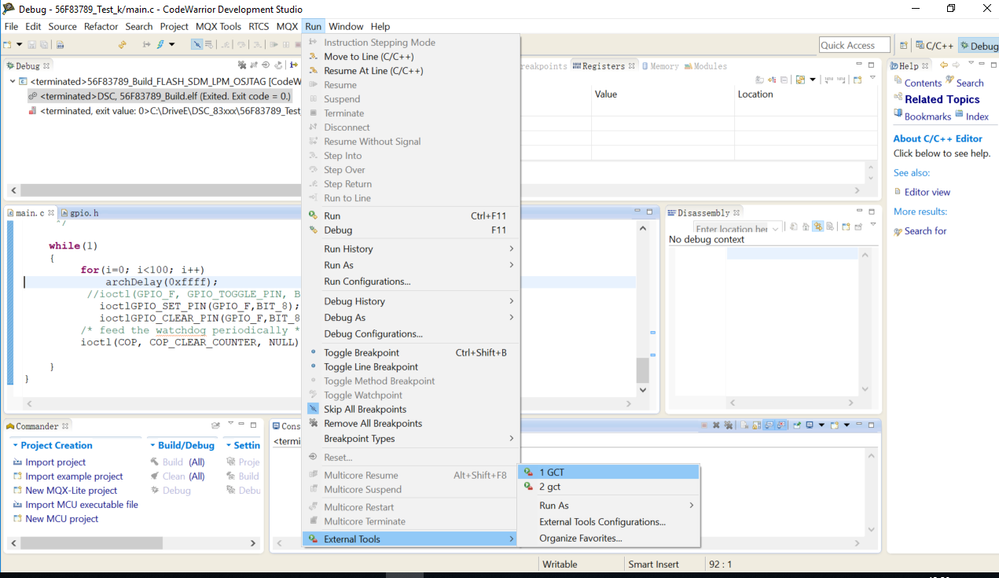Choose Toggle Line Breakpoint item

click(x=411, y=366)
